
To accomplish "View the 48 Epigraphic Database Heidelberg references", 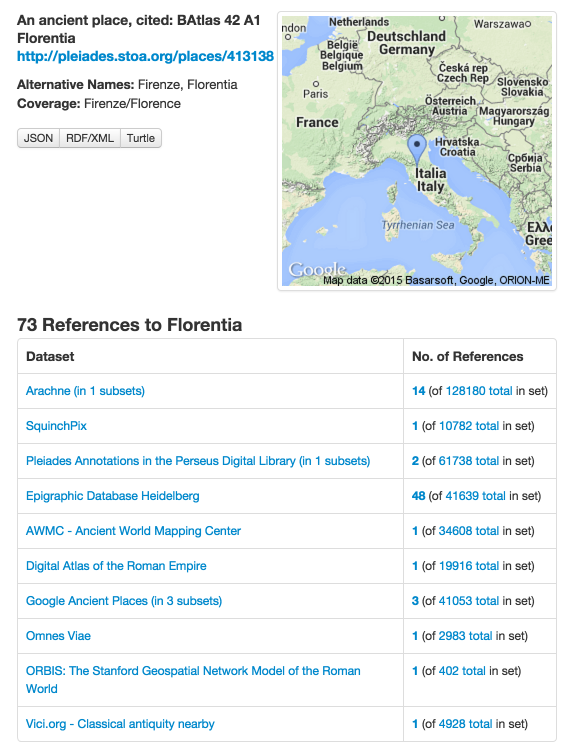I will [x=419, y=496].
